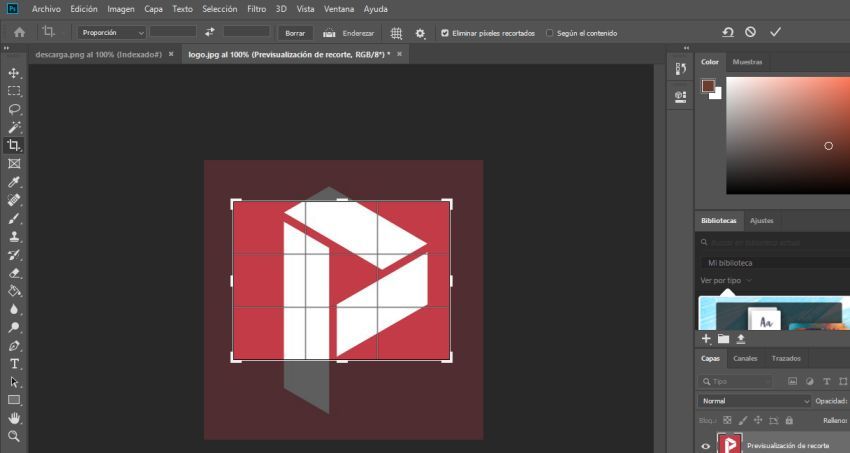The width and height of the screenshot is (850, 453).
Task: Select the Type tool
Action: (14, 364)
